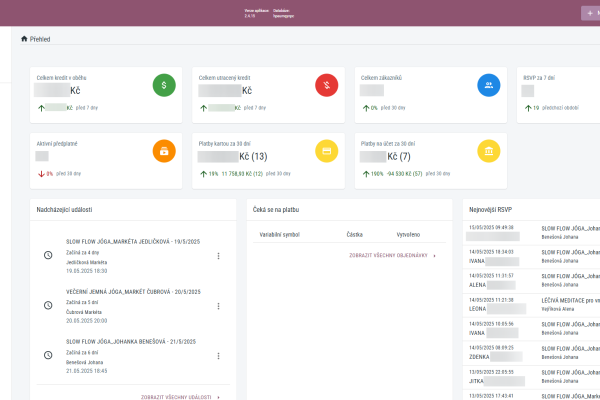This screenshot has width=600, height=400.
Task: Click the date text 21.05.2025 18:45
Action: [x=86, y=371]
